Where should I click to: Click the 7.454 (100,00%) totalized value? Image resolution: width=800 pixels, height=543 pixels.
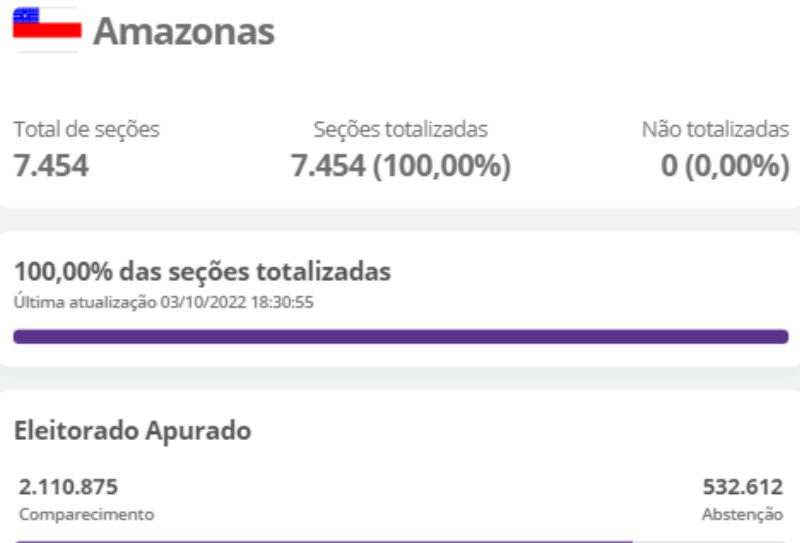pos(401,166)
